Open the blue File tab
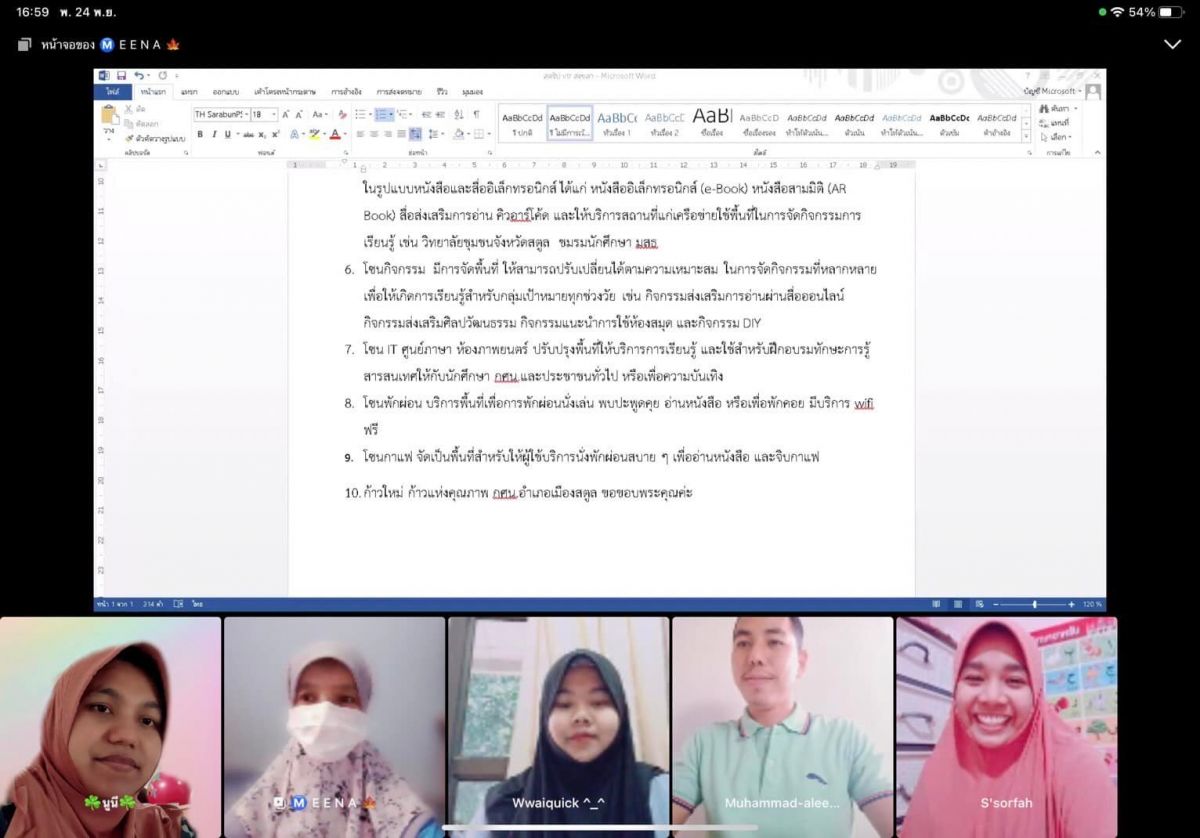This screenshot has height=838, width=1200. (x=112, y=92)
